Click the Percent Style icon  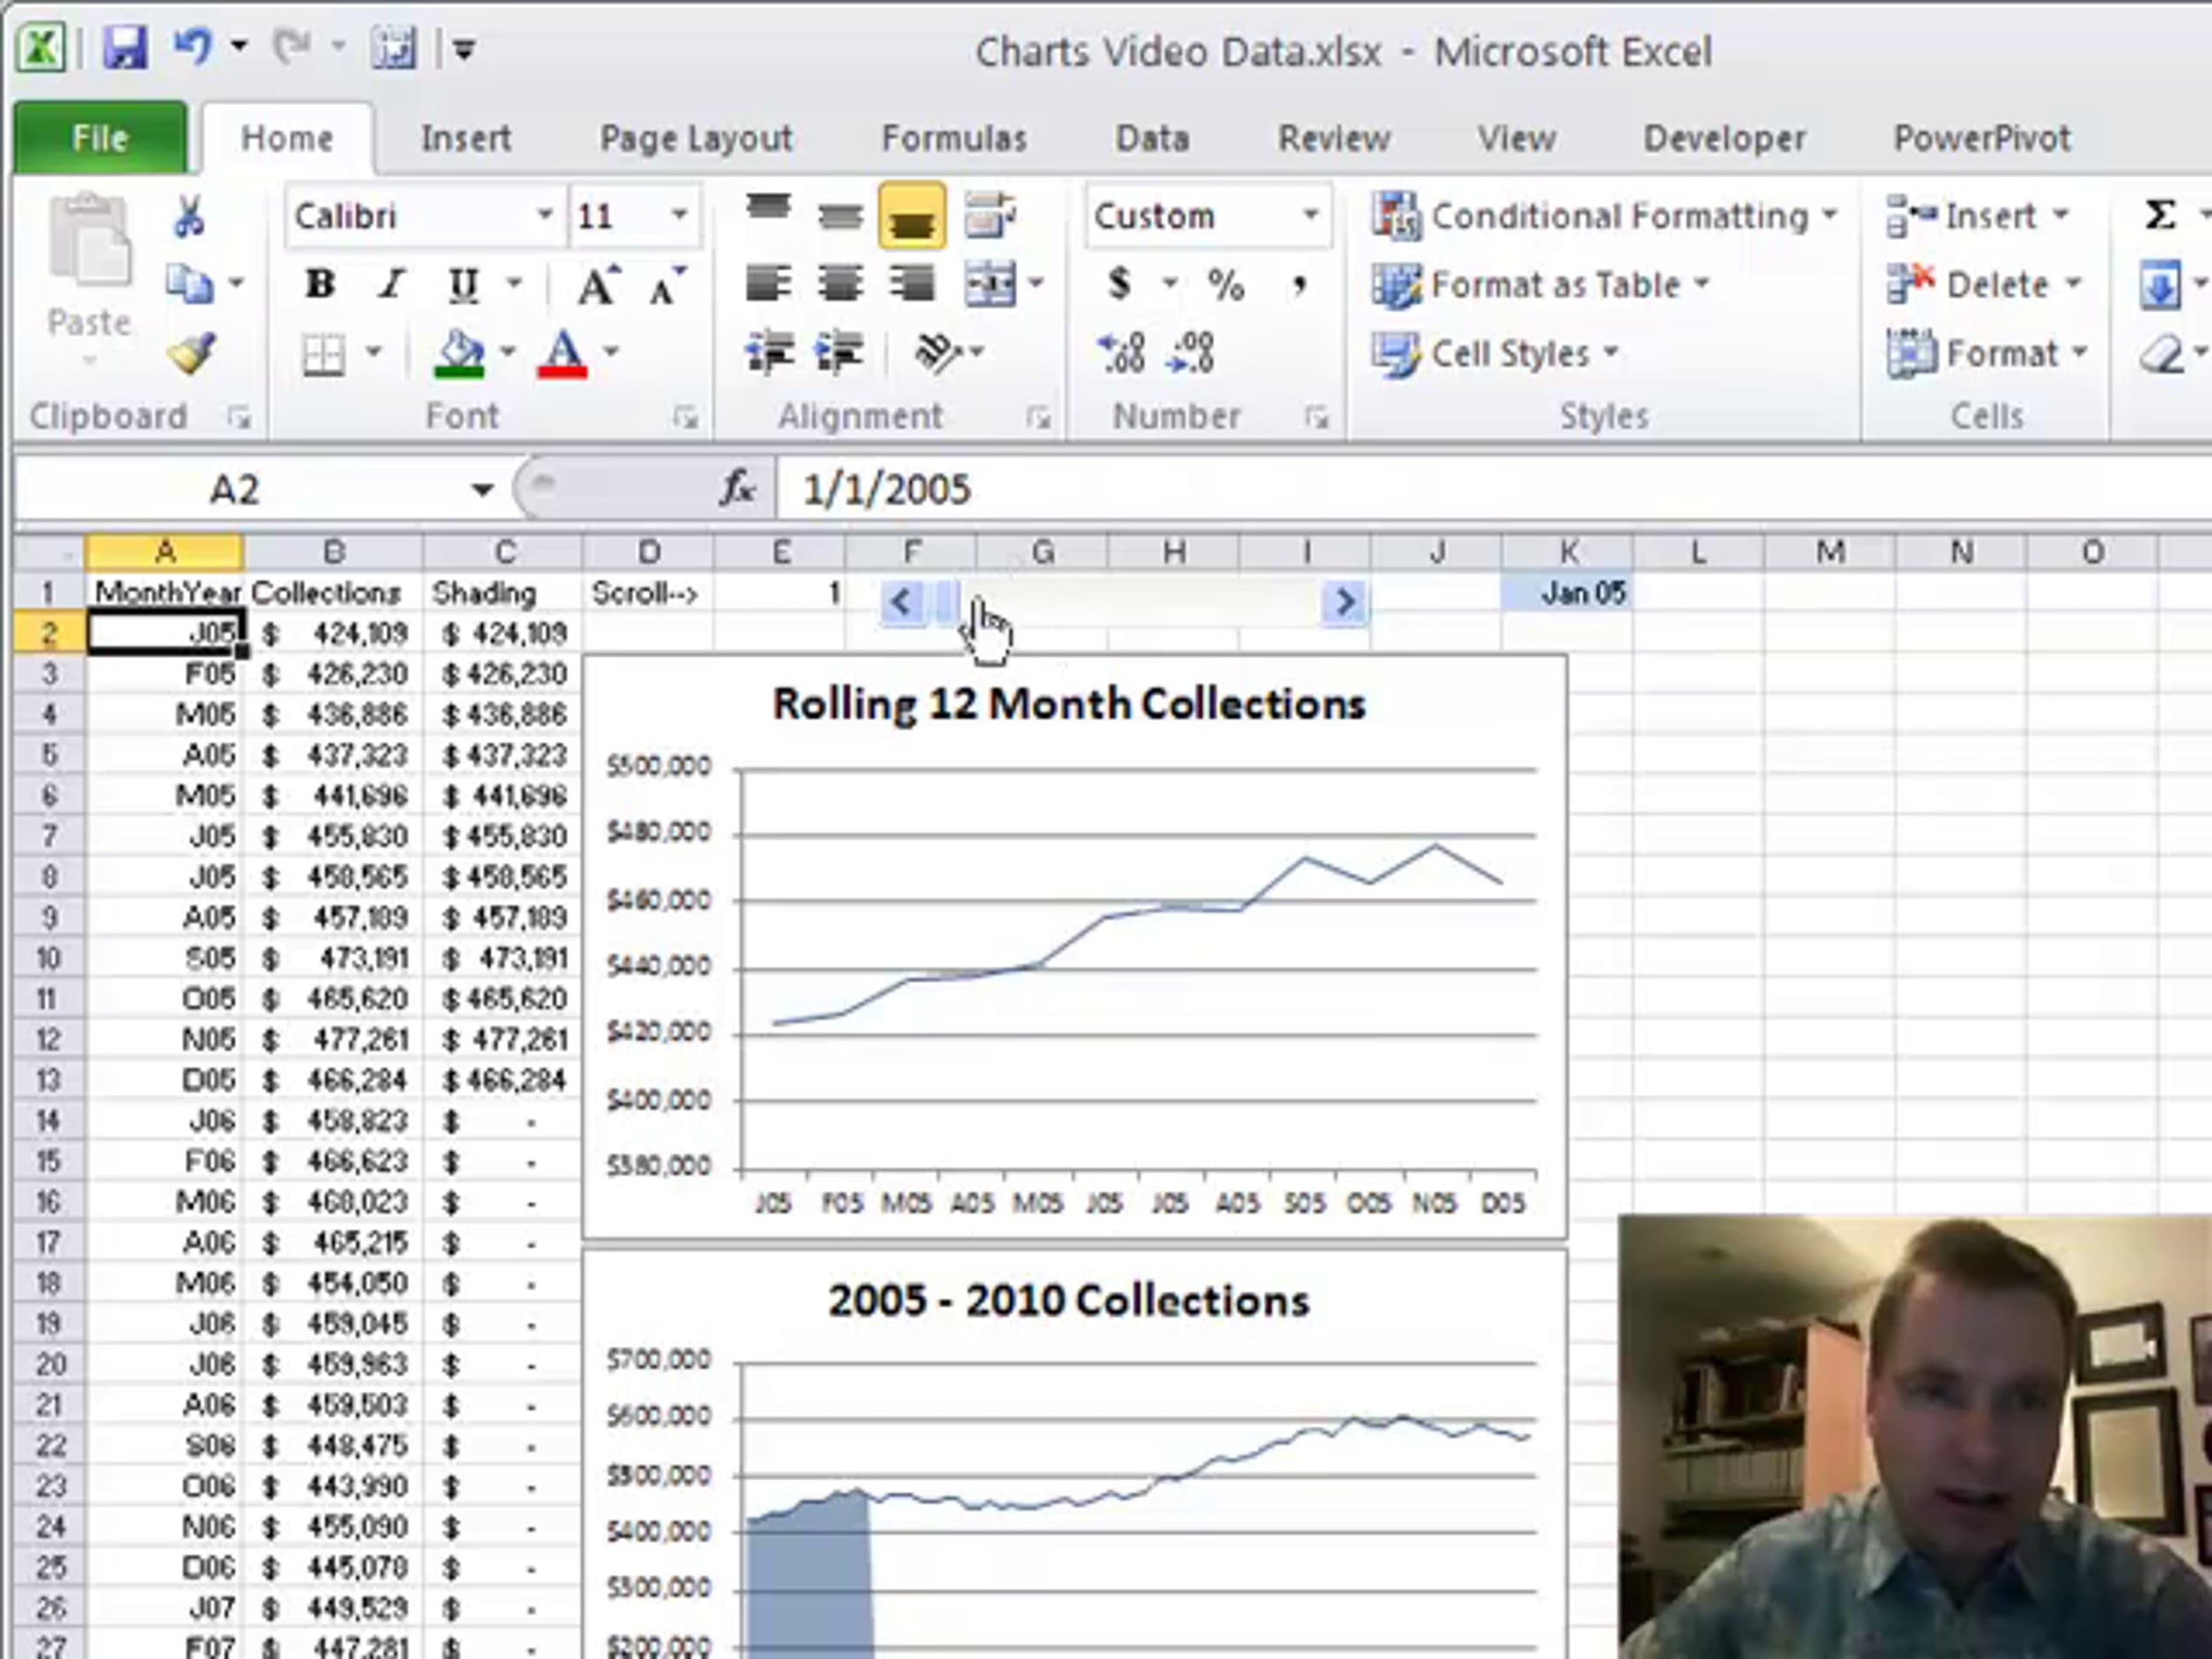tap(1226, 285)
